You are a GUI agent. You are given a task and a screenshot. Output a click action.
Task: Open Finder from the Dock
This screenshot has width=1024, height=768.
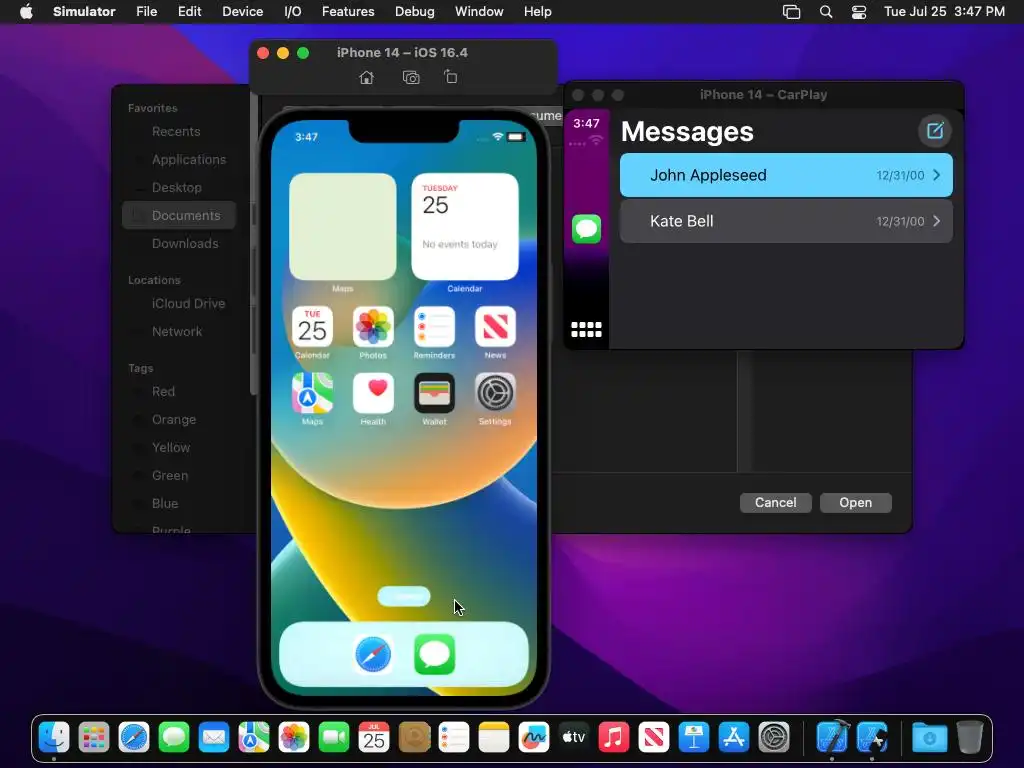pyautogui.click(x=54, y=738)
